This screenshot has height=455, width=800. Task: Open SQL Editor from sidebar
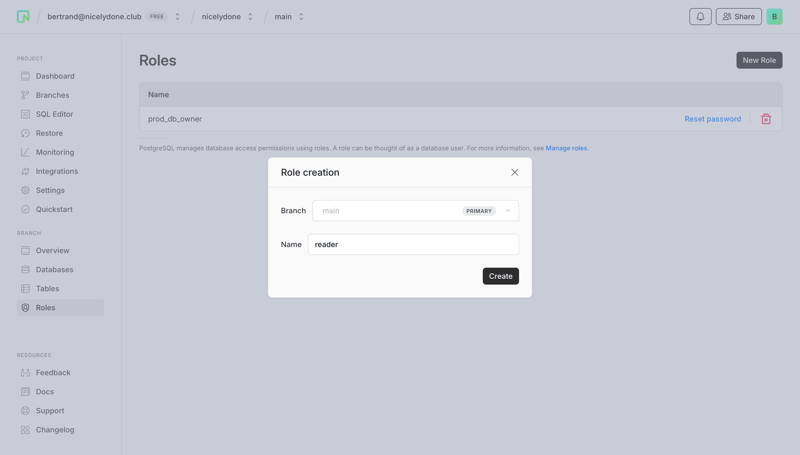point(55,114)
